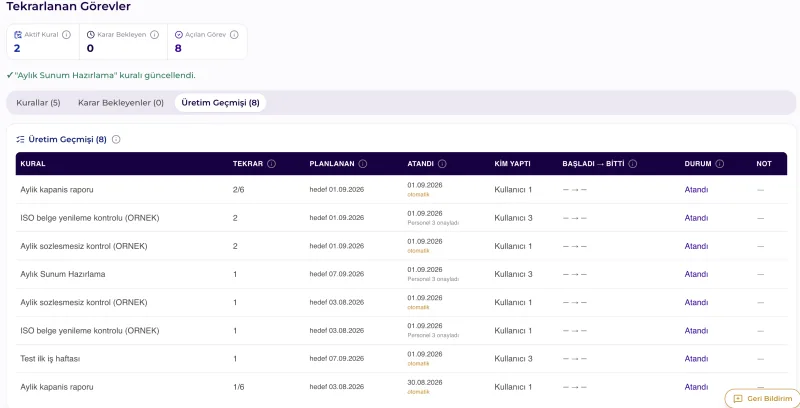
Task: Click hedef 07.09.2026 in Test ilk iş haftası row
Action: tap(337, 359)
